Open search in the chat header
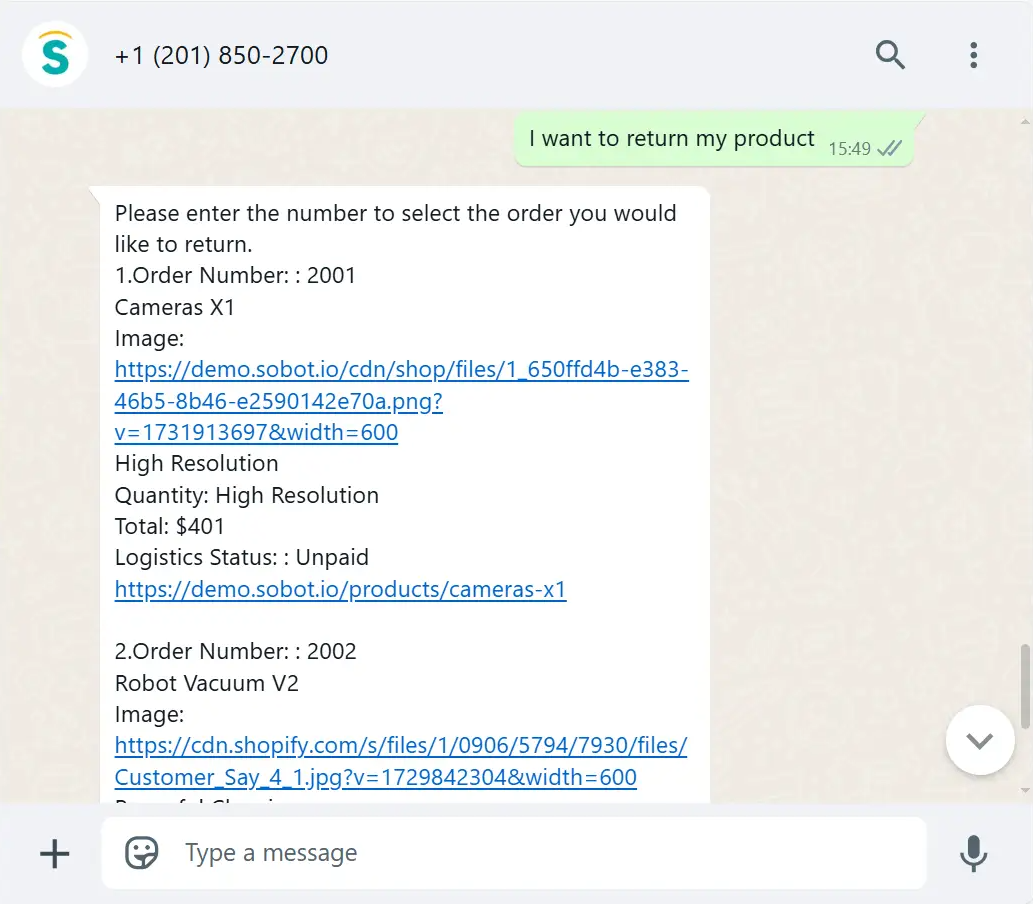 click(890, 55)
